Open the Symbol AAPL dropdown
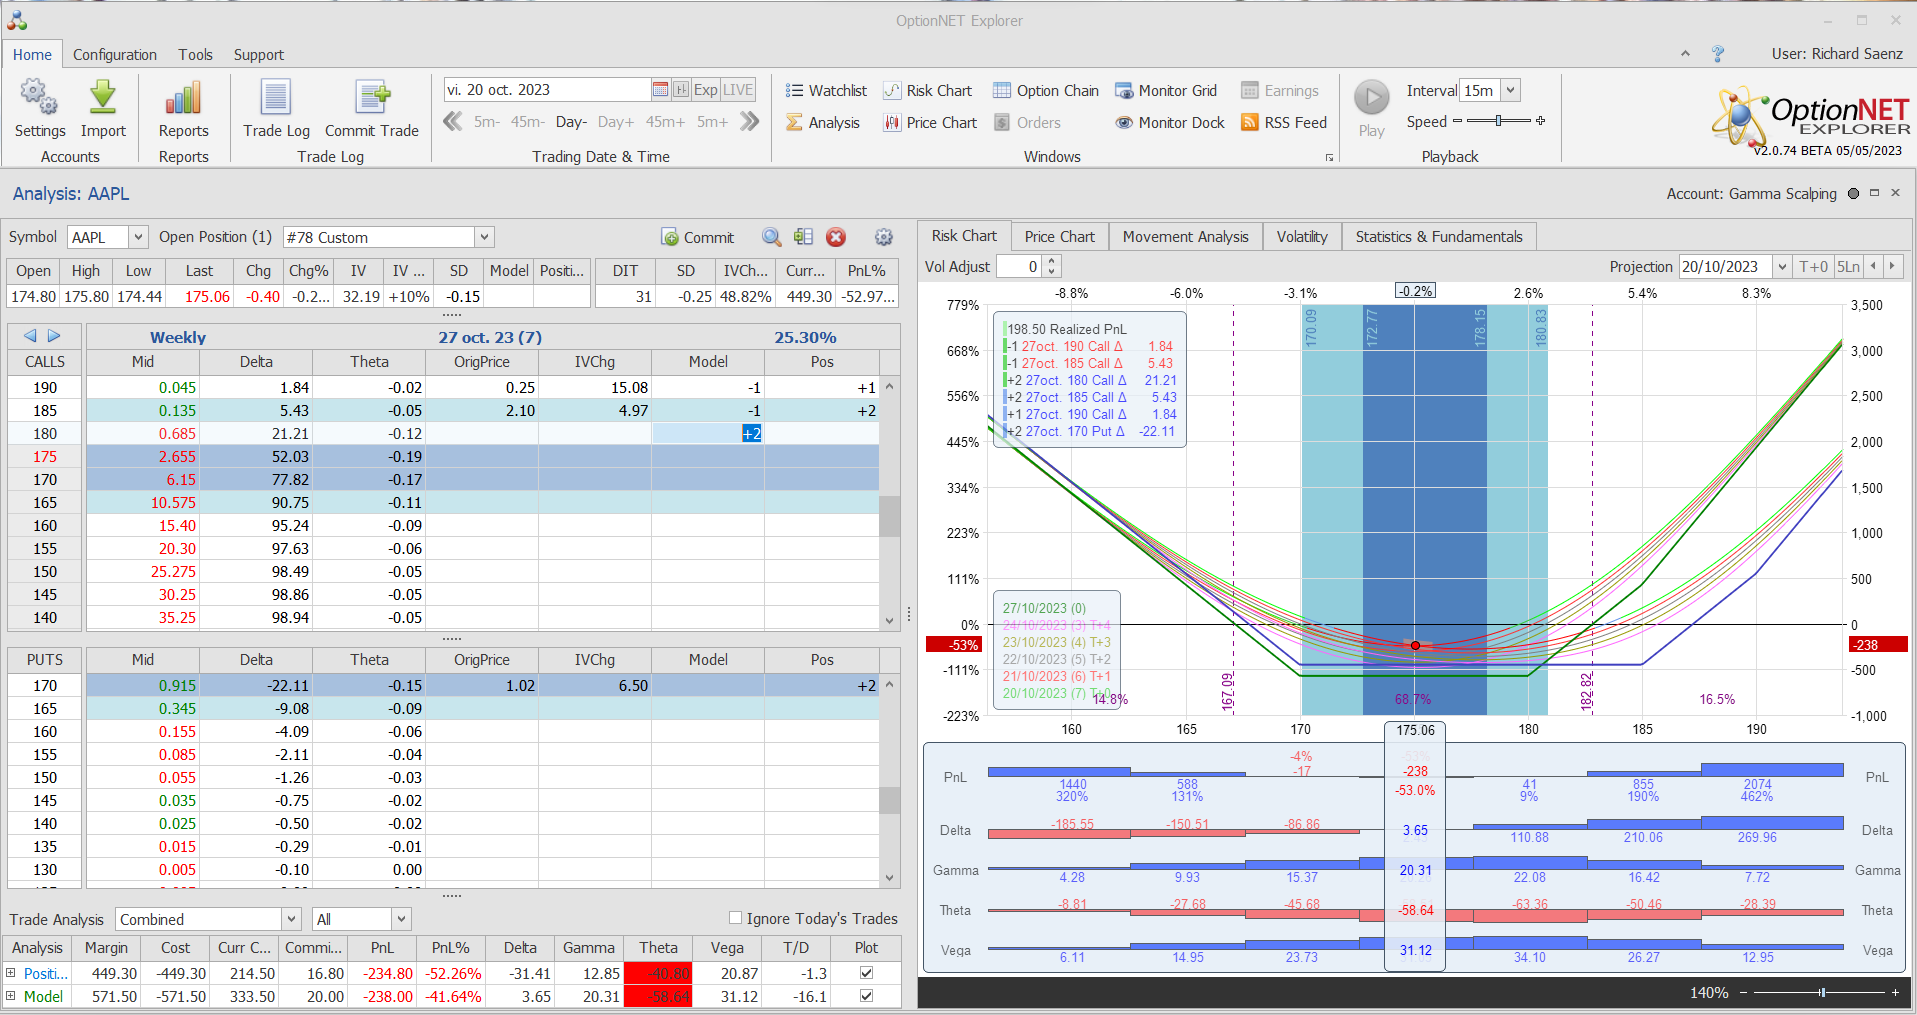The image size is (1917, 1015). (x=138, y=237)
